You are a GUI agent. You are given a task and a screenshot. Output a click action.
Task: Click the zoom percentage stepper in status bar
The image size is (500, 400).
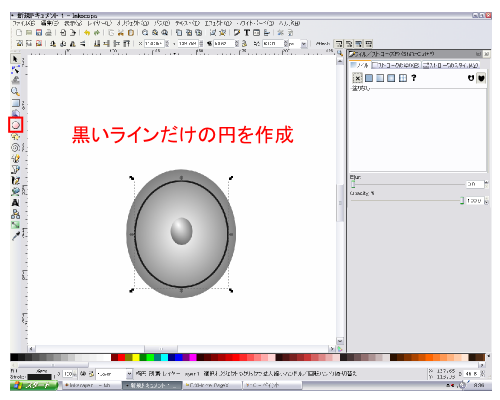[482, 374]
